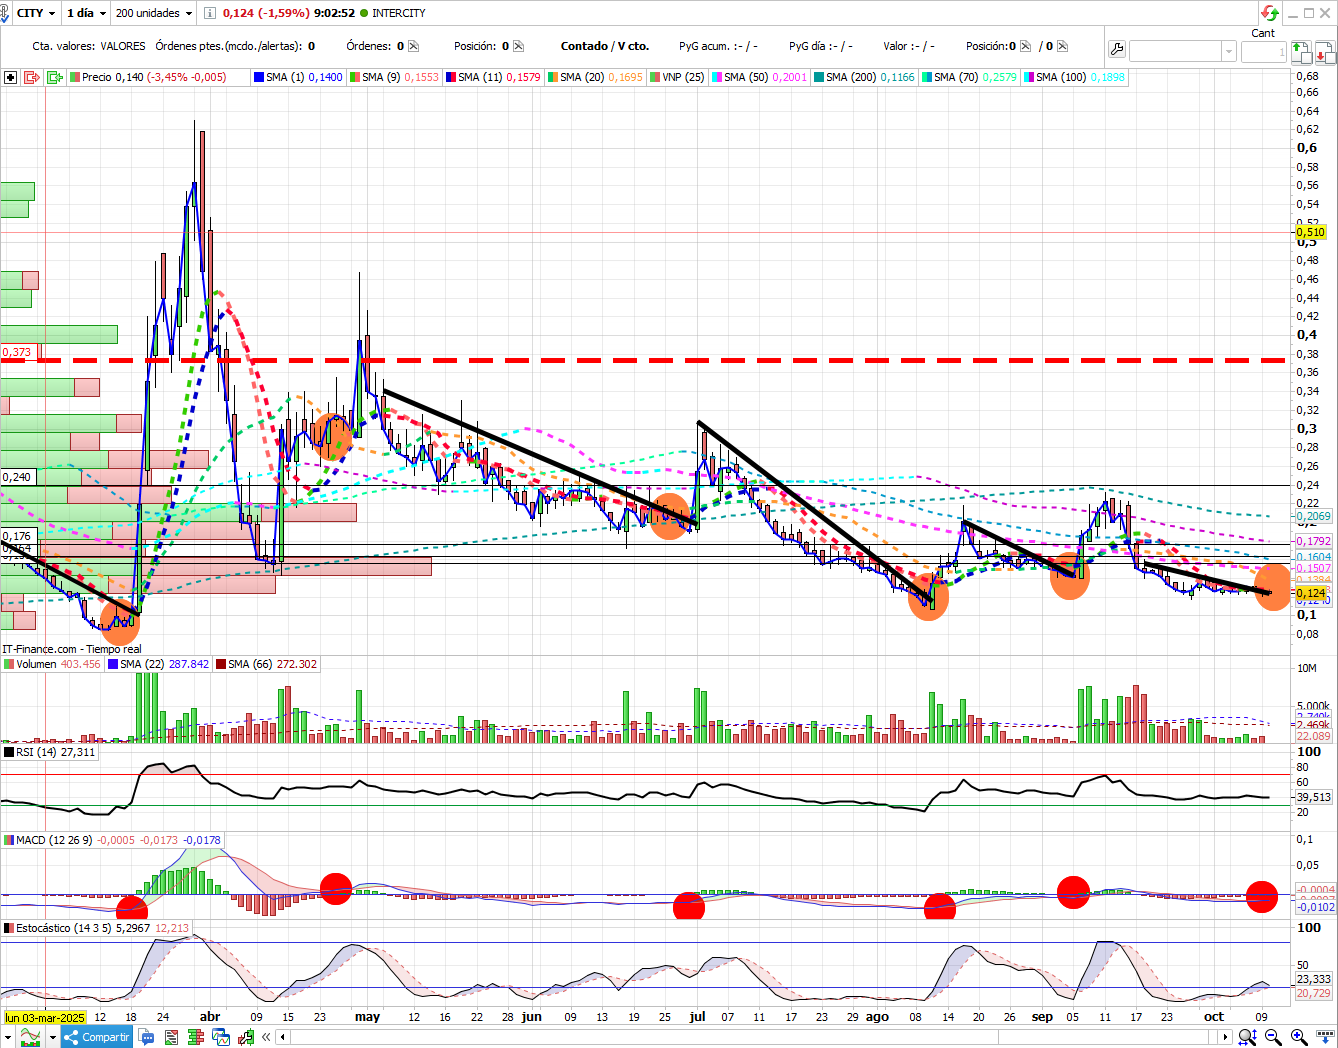Click the Órdenes edit icon button
Screen dimensions: 1338x1048
(x=414, y=46)
